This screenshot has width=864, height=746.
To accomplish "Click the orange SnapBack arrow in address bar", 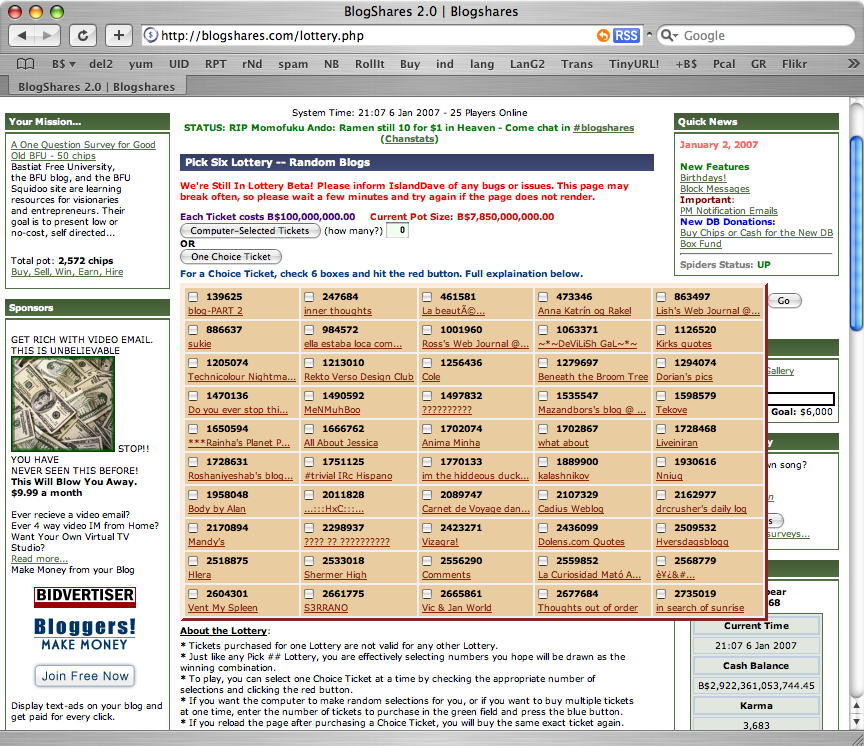I will click(602, 36).
